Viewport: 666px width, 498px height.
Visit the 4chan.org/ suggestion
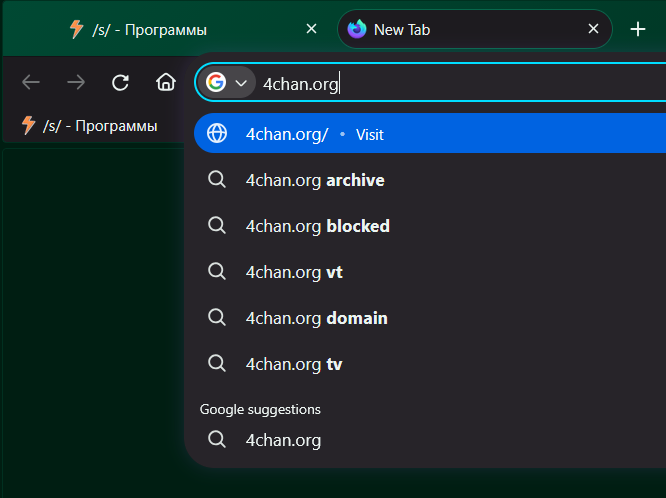tap(430, 133)
